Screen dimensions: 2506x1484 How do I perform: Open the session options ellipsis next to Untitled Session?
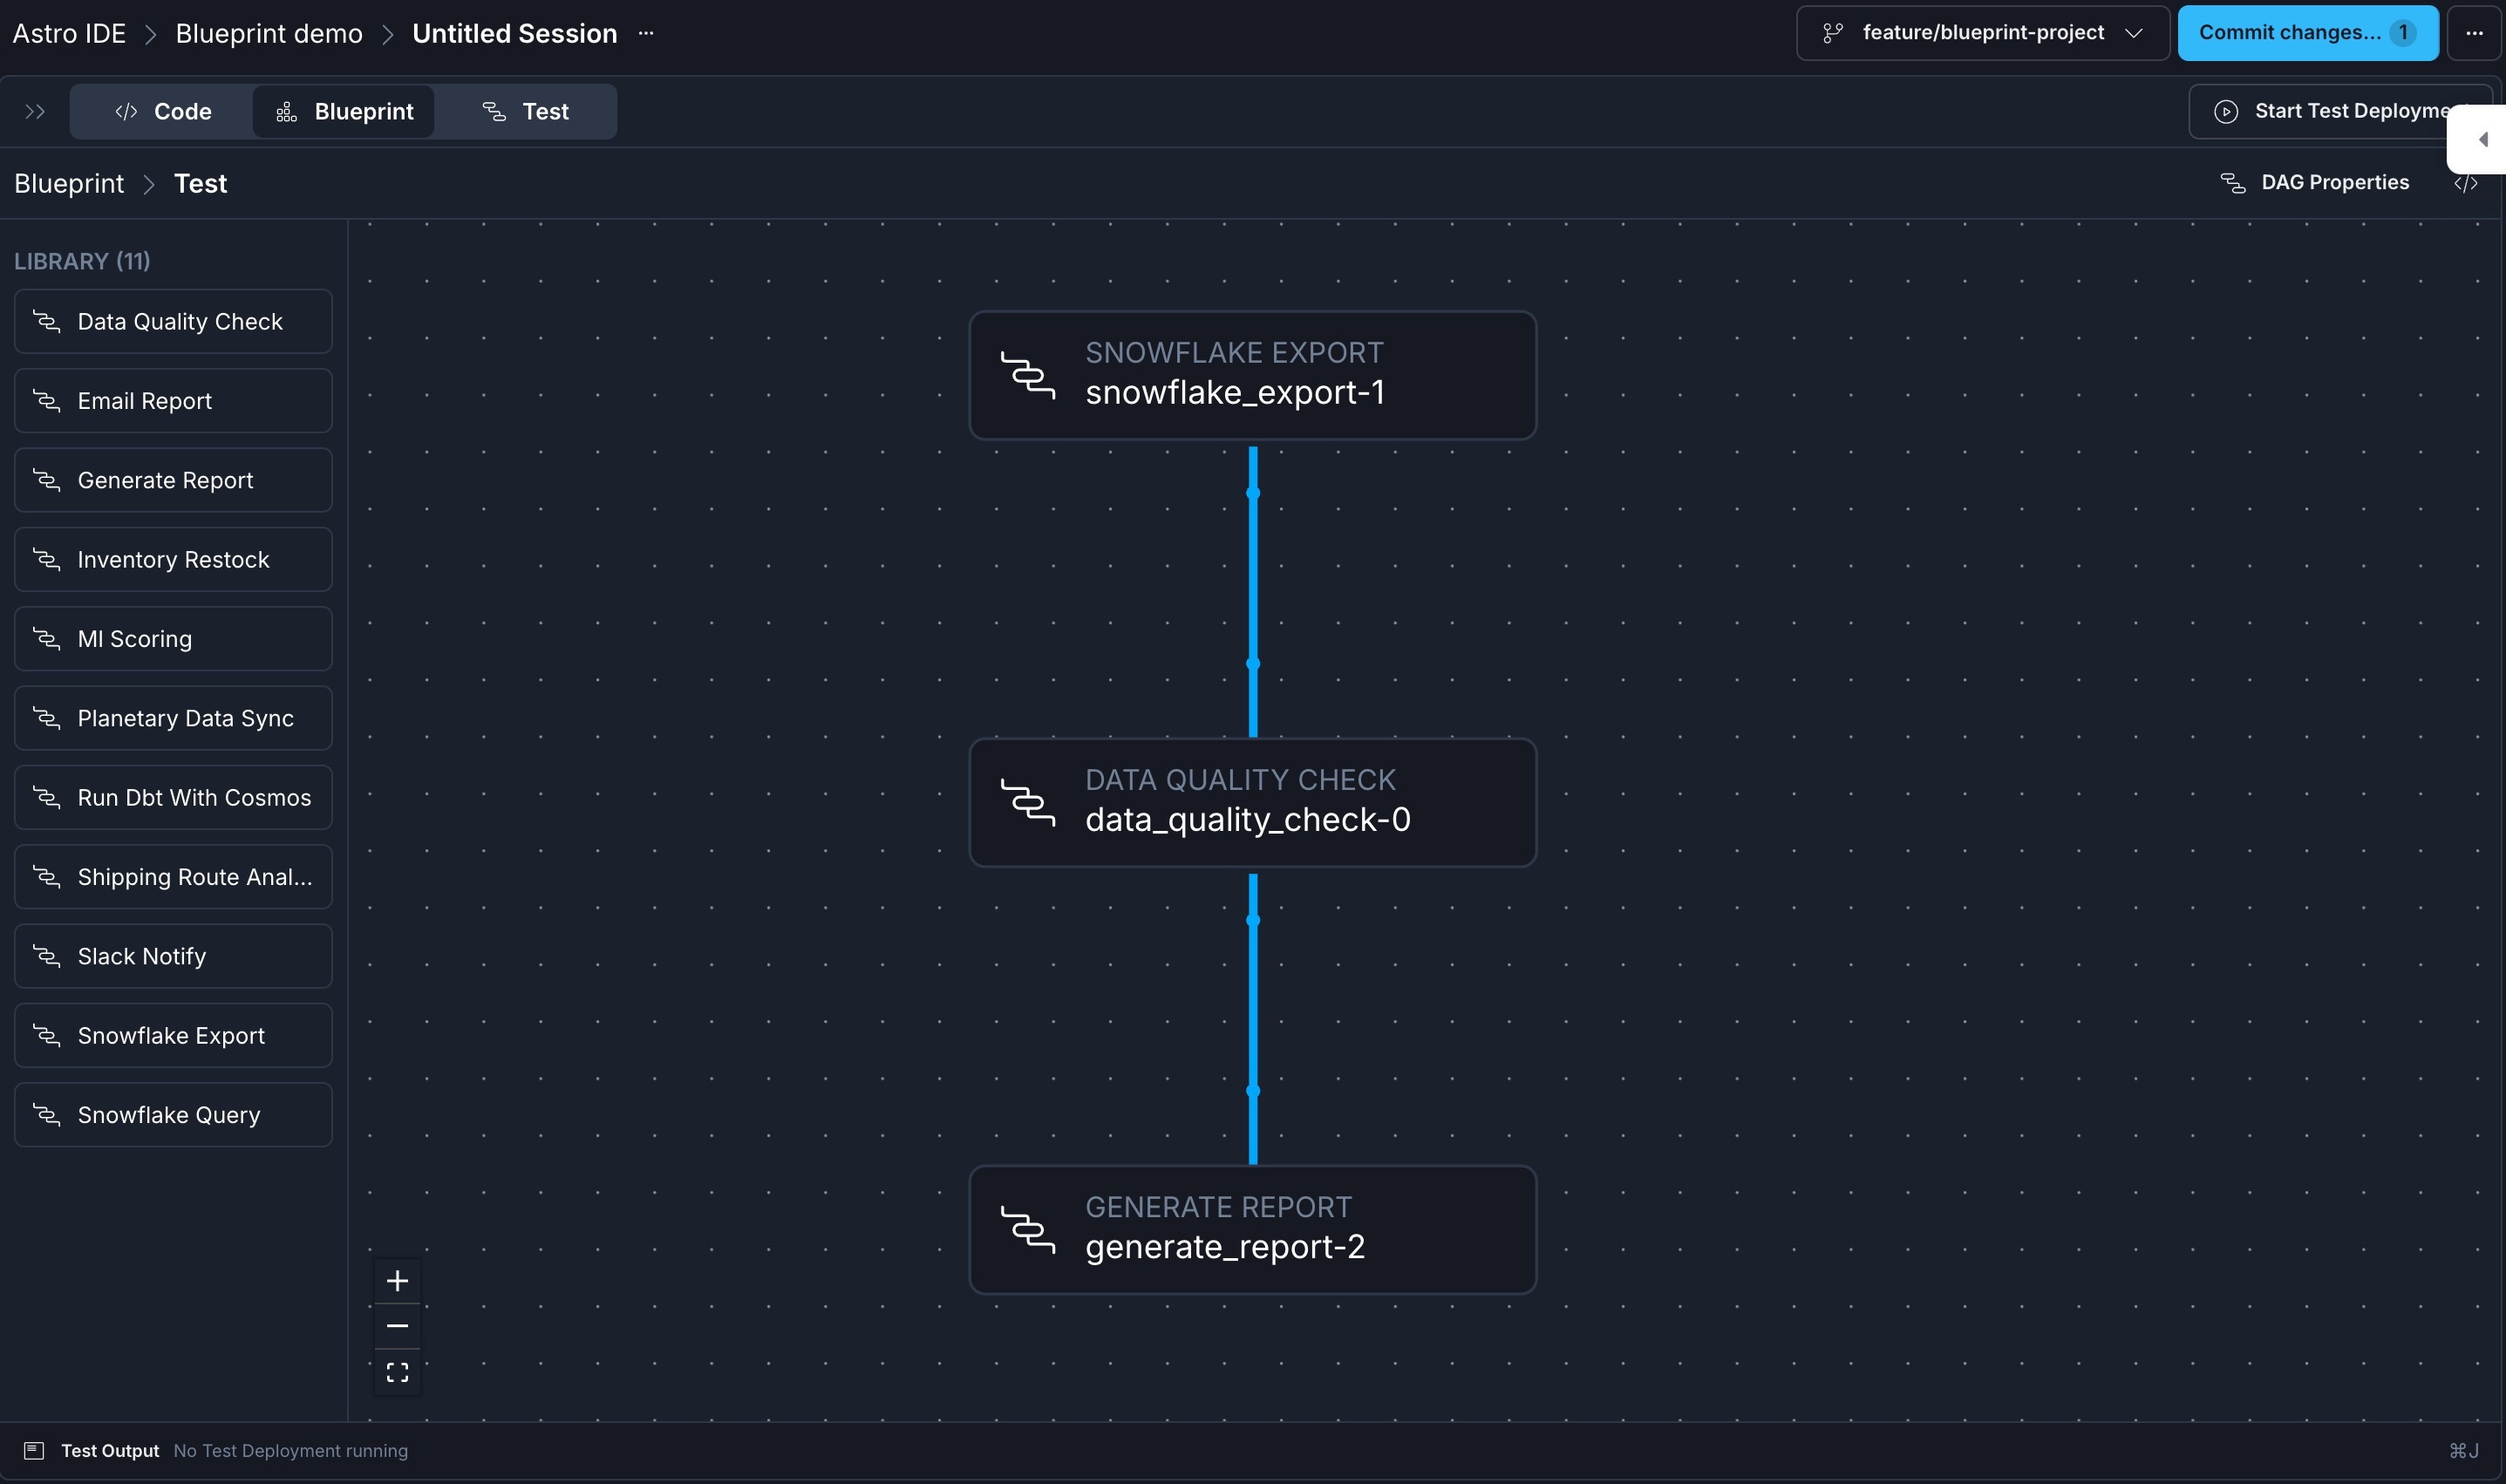646,33
